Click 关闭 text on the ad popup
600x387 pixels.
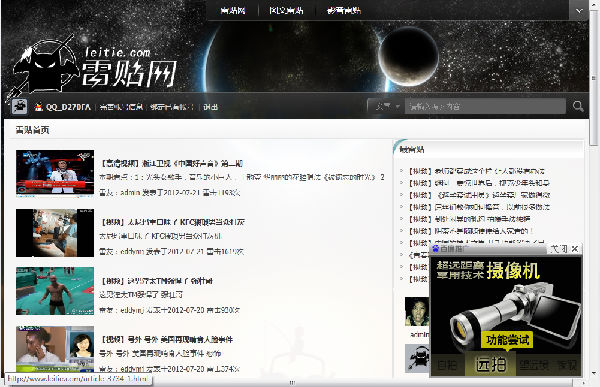tap(559, 249)
